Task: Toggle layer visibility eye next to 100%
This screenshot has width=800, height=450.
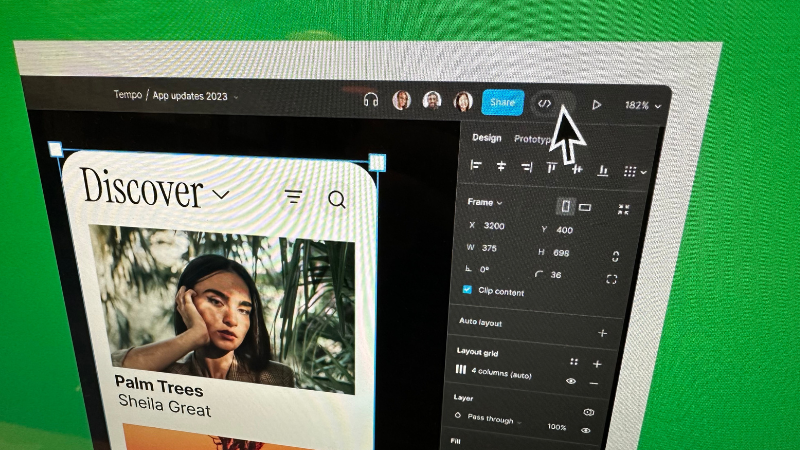Action: (586, 430)
